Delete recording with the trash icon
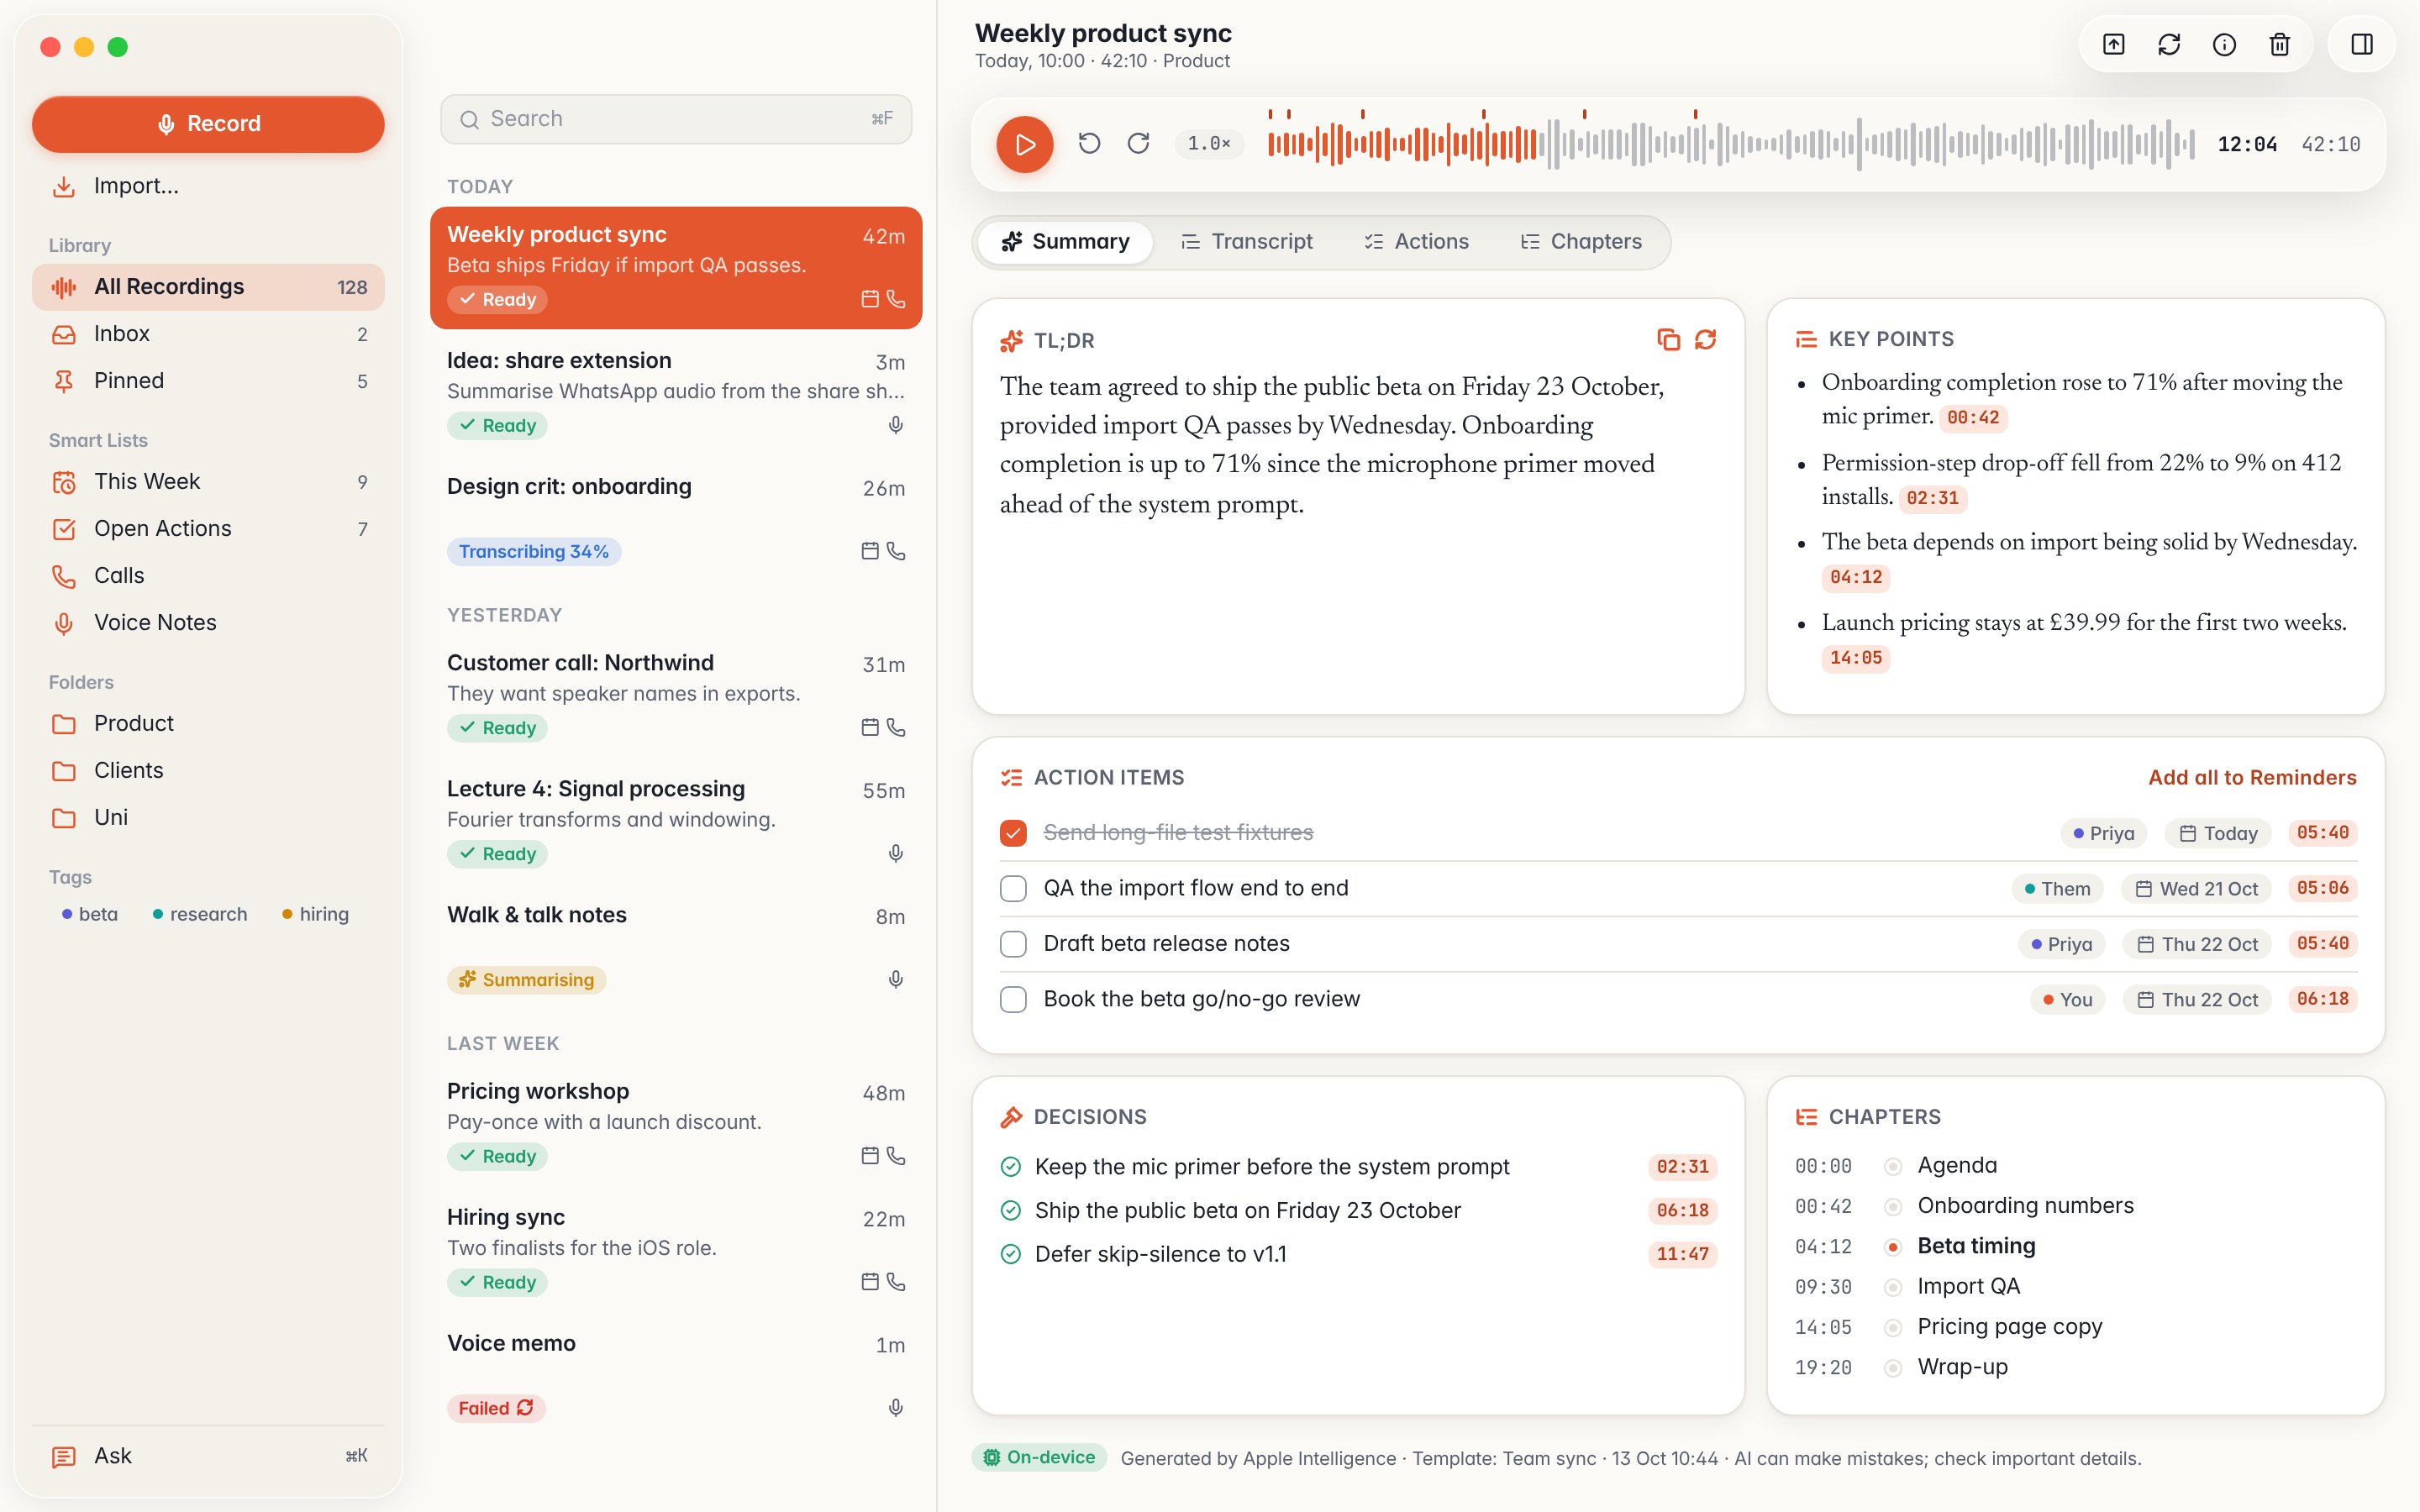The image size is (2420, 1512). (2279, 44)
